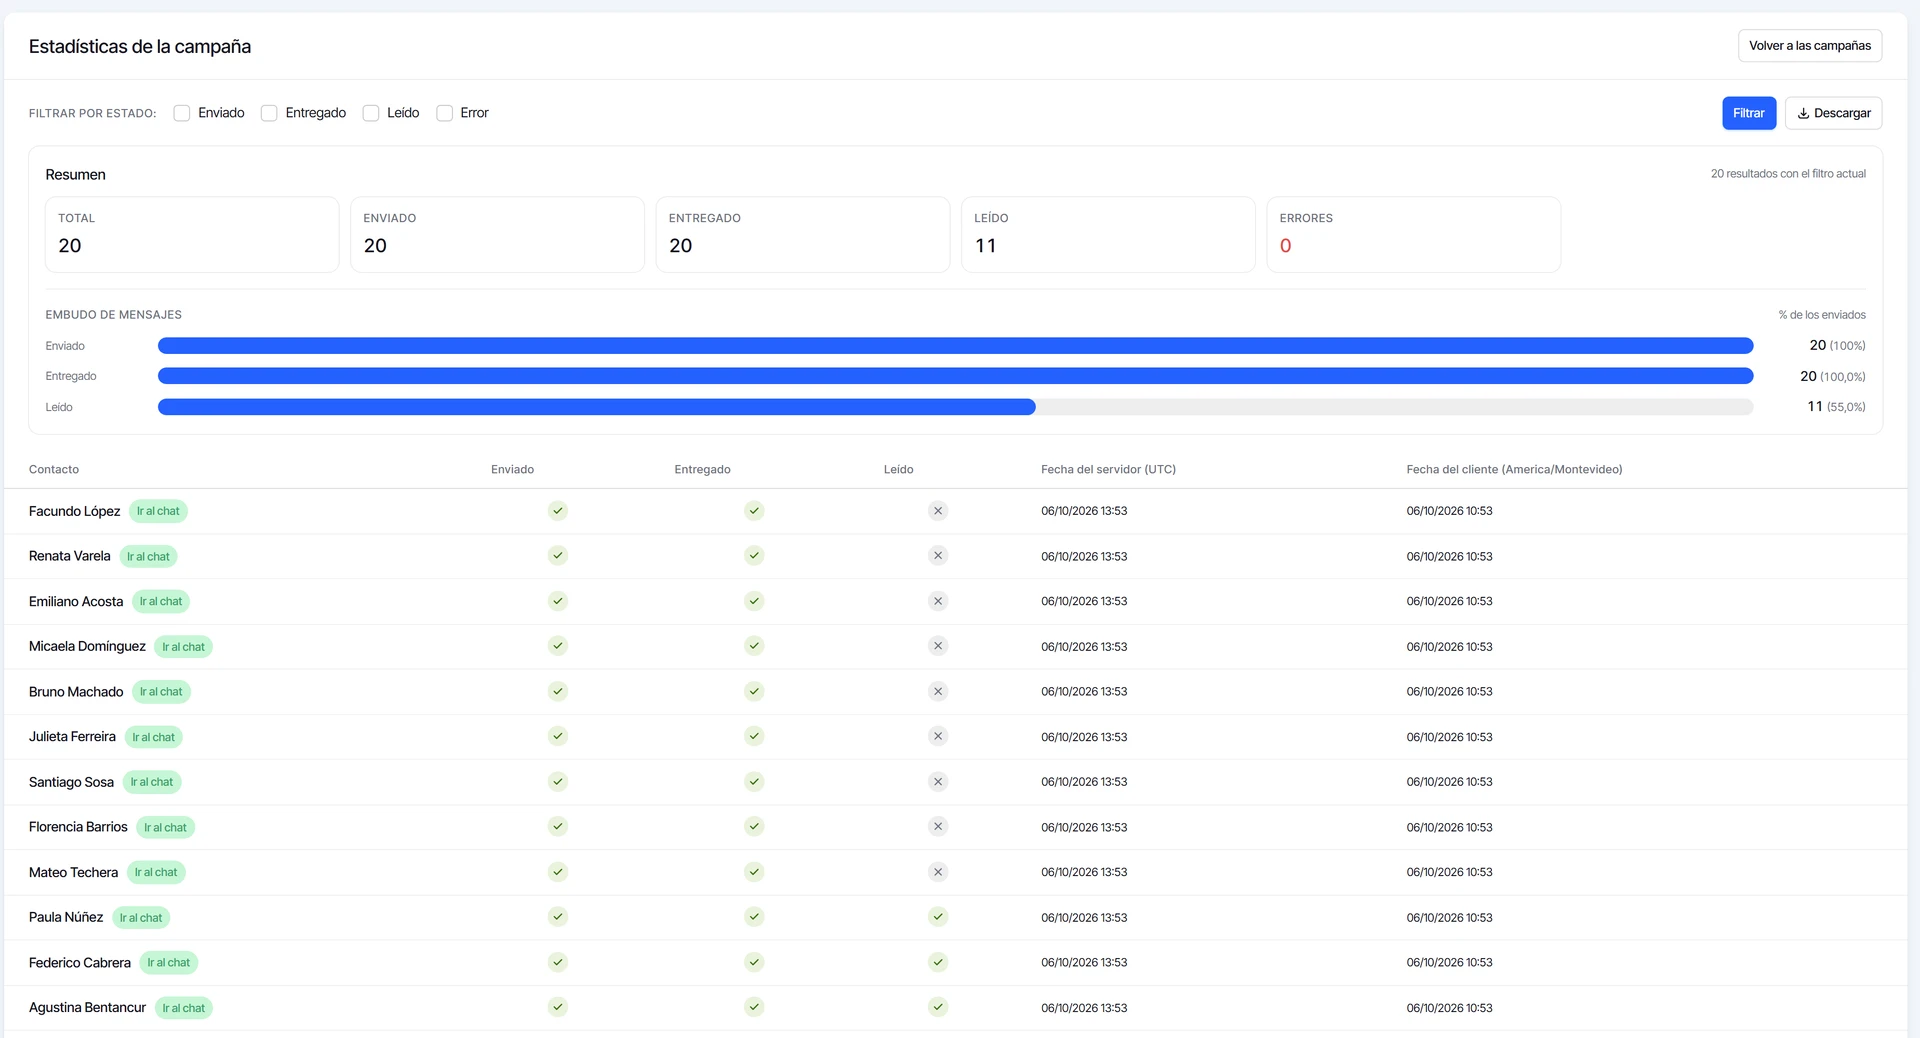Screen dimensions: 1920x1038
Task: Click Paula Núñez's Leído check icon
Action: pyautogui.click(x=938, y=917)
